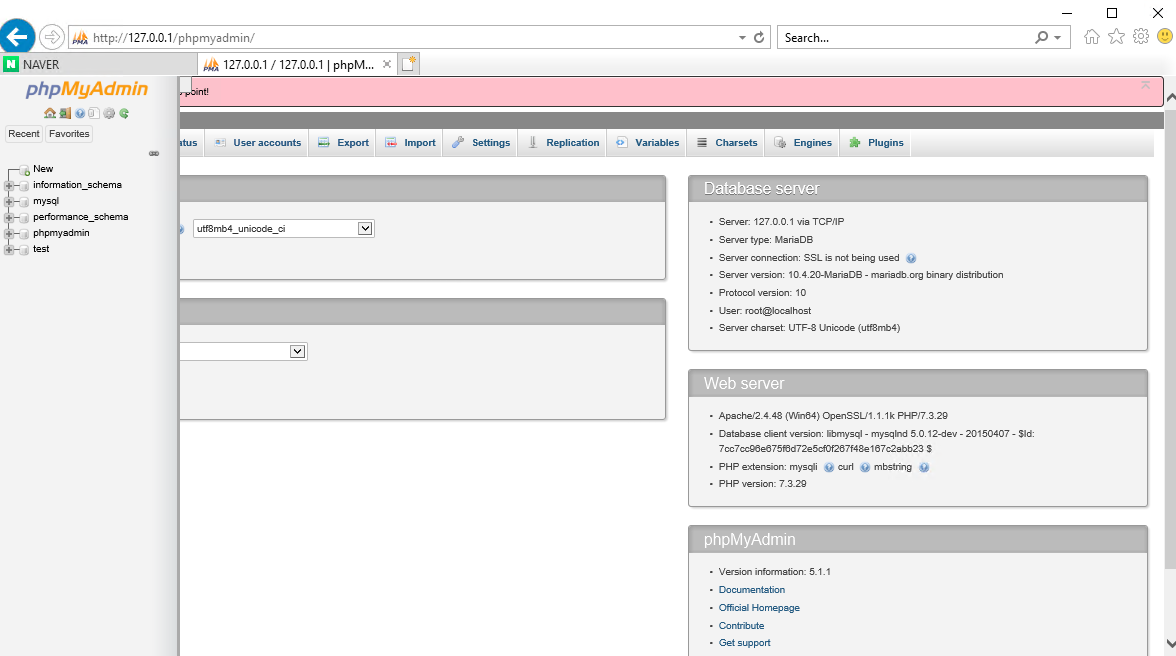Expand the mysql database node
Viewport: 1176px width, 656px height.
tap(9, 202)
